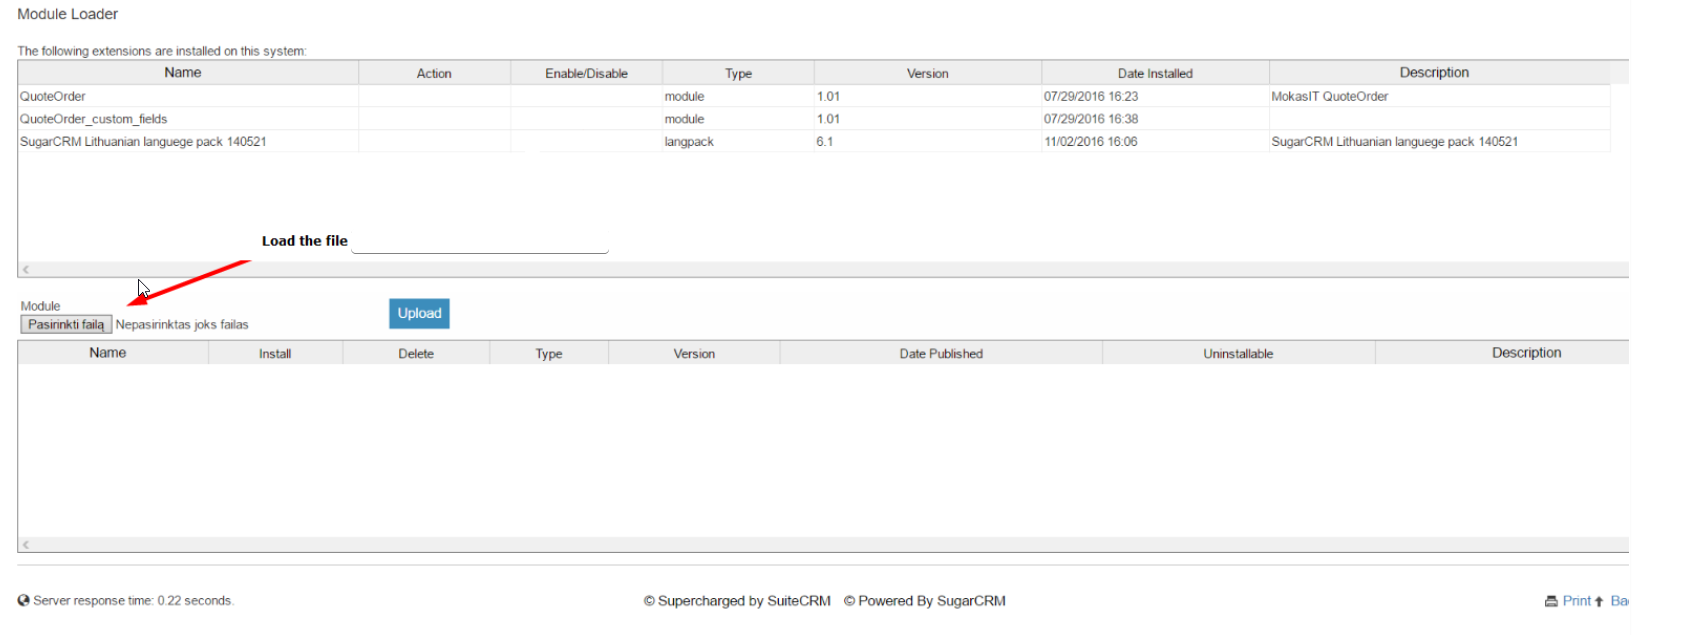This screenshot has width=1683, height=635.
Task: Click the Module Loader page title
Action: pos(68,14)
